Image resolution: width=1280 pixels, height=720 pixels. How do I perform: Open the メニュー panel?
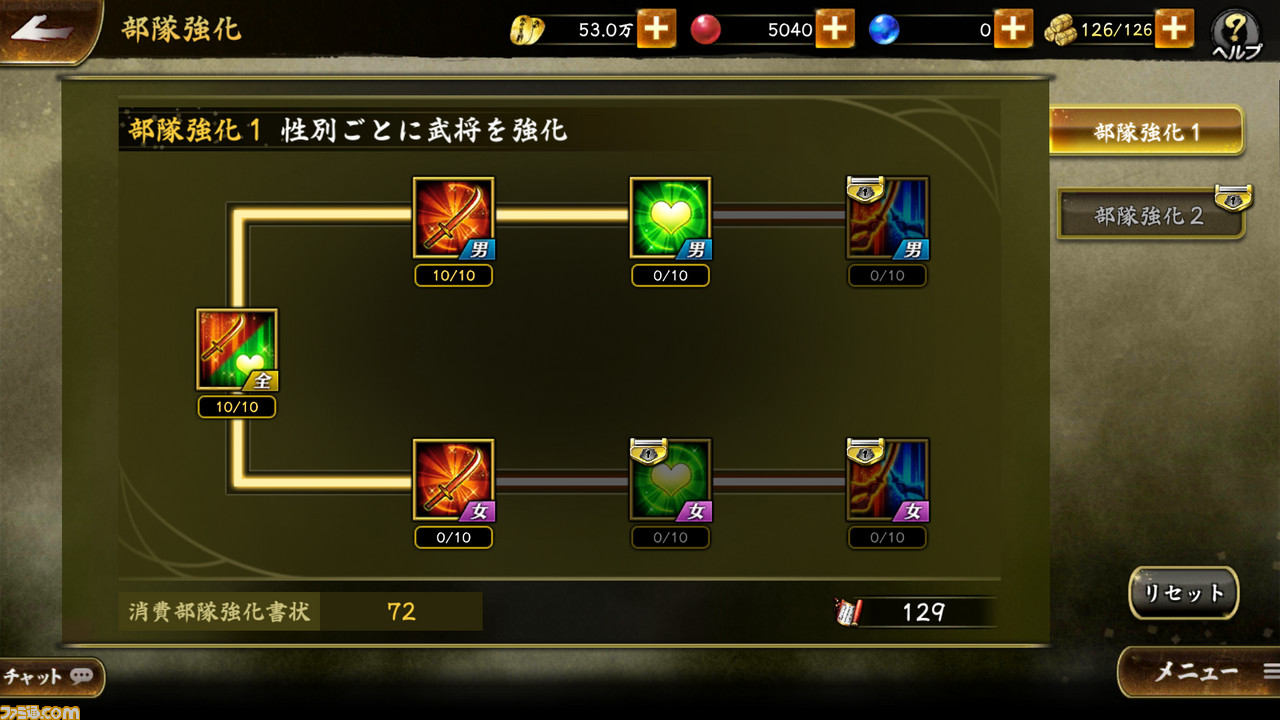click(x=1199, y=672)
